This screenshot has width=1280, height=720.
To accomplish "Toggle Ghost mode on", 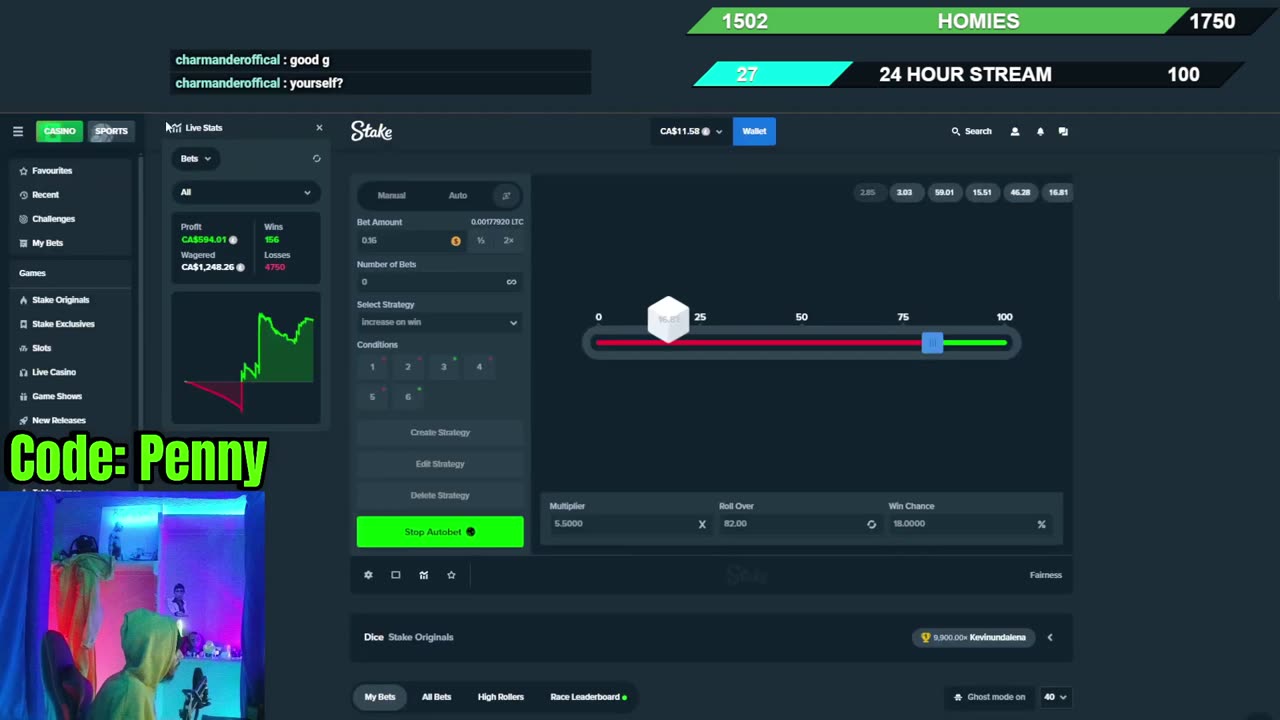I will (x=990, y=697).
